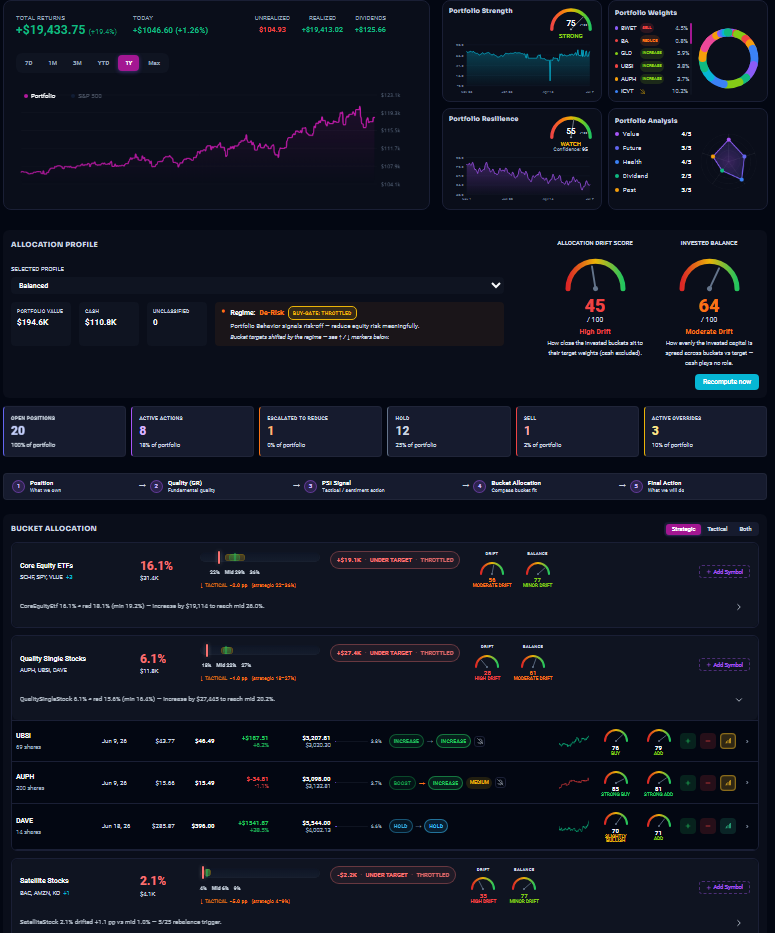Click the override icon beside AUPH MEDIUM badge
Image resolution: width=775 pixels, height=933 pixels.
[500, 782]
